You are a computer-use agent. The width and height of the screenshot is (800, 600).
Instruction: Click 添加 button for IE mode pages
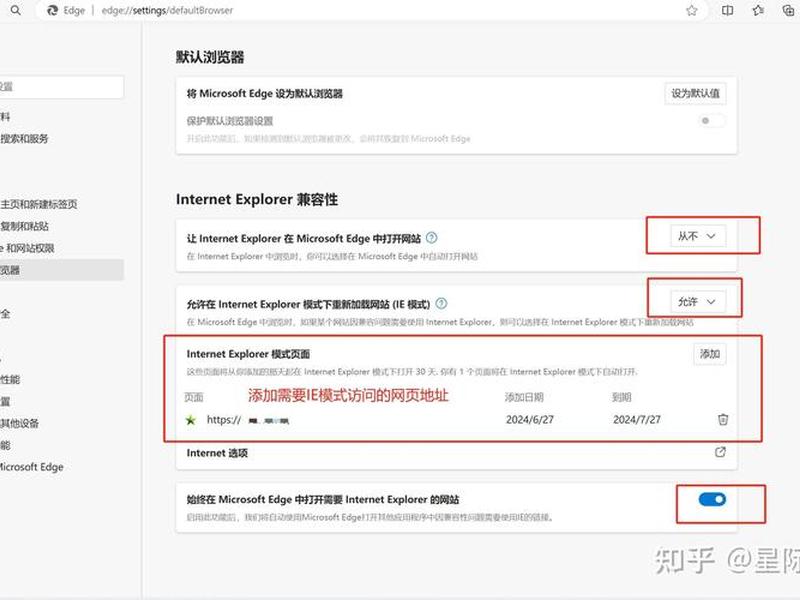click(710, 354)
